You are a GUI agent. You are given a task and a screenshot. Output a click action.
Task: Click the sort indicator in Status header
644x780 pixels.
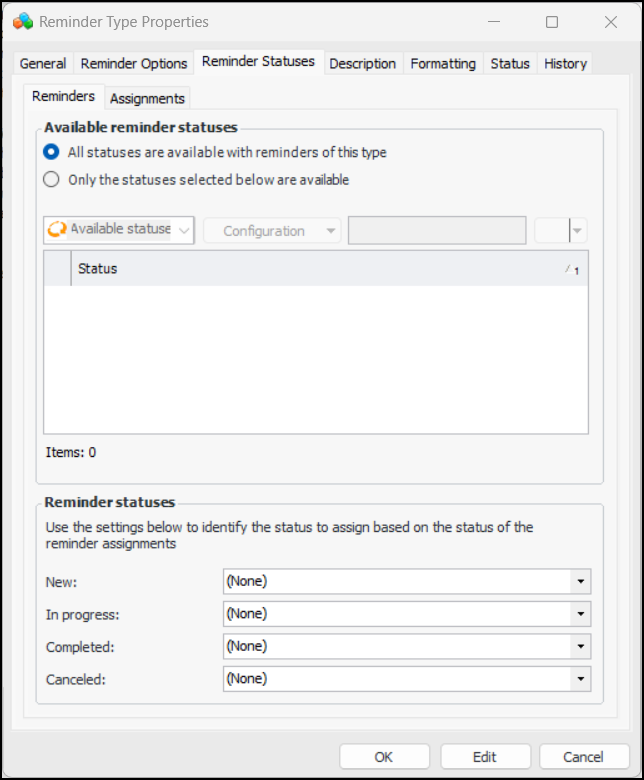pos(571,269)
